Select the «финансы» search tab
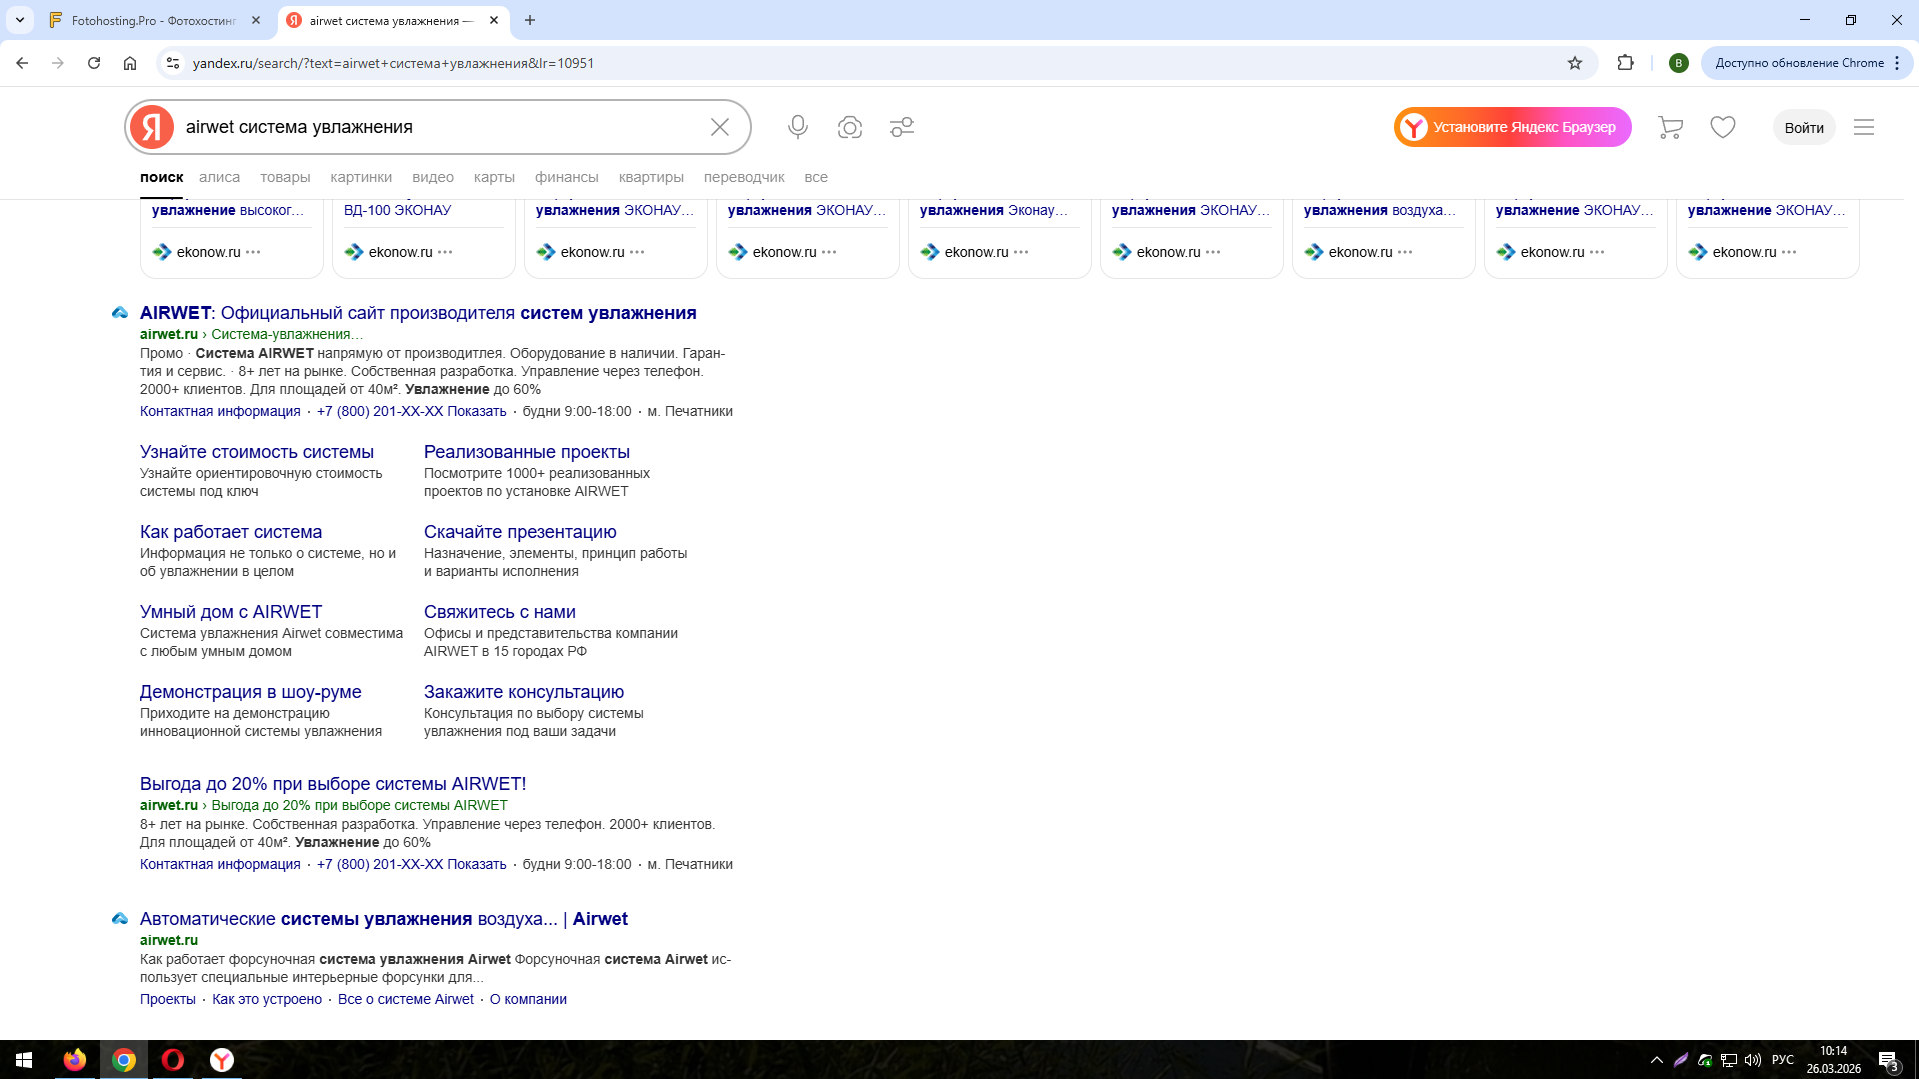Screen dimensions: 1919x1079 [567, 177]
